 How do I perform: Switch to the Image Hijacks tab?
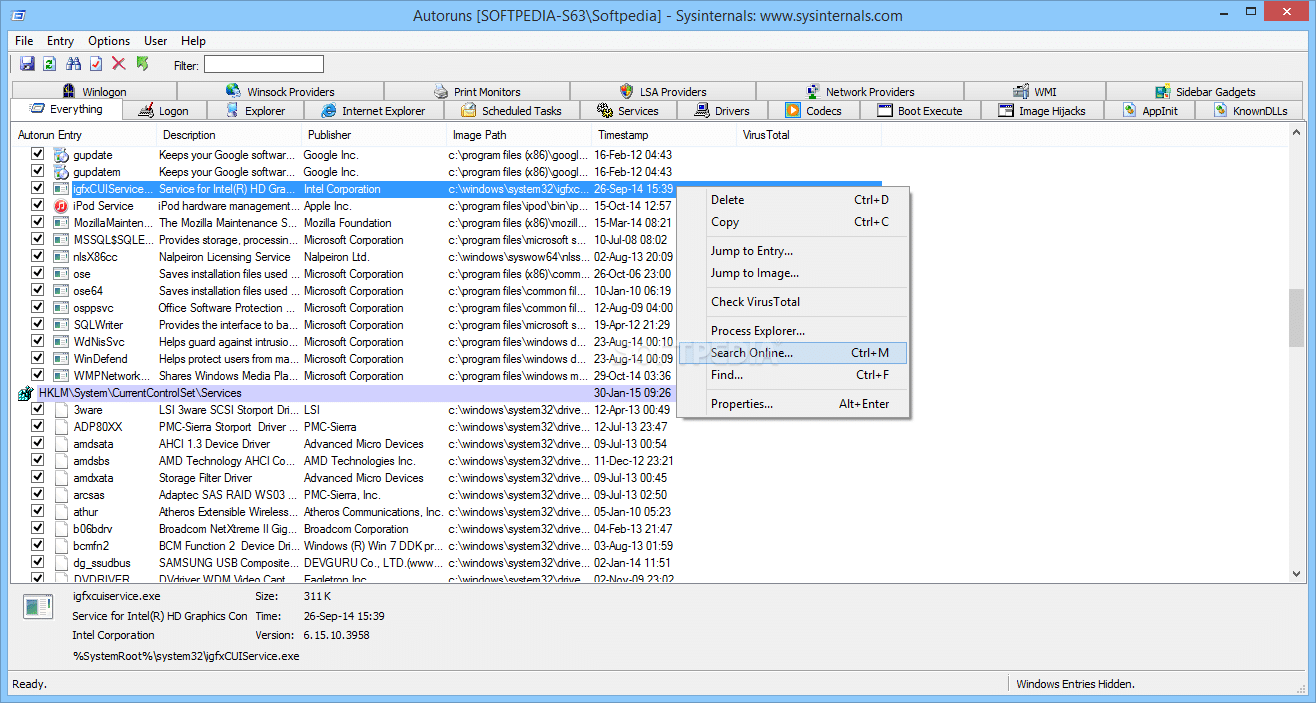(1042, 111)
